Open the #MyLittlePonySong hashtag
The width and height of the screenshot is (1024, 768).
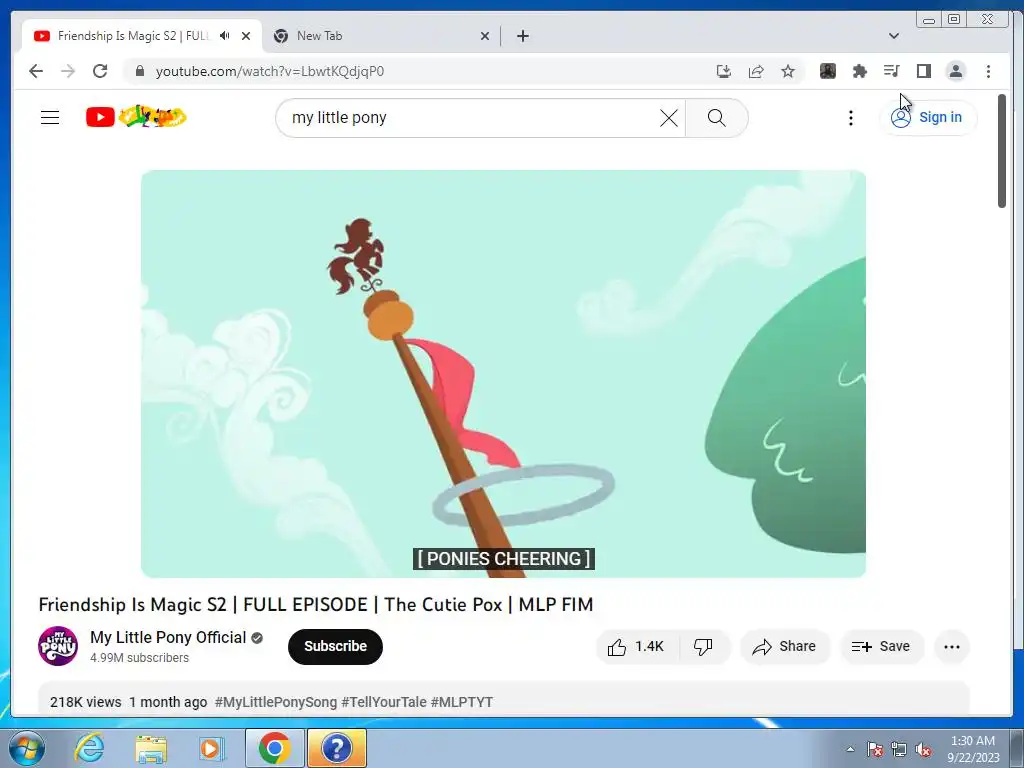[276, 702]
